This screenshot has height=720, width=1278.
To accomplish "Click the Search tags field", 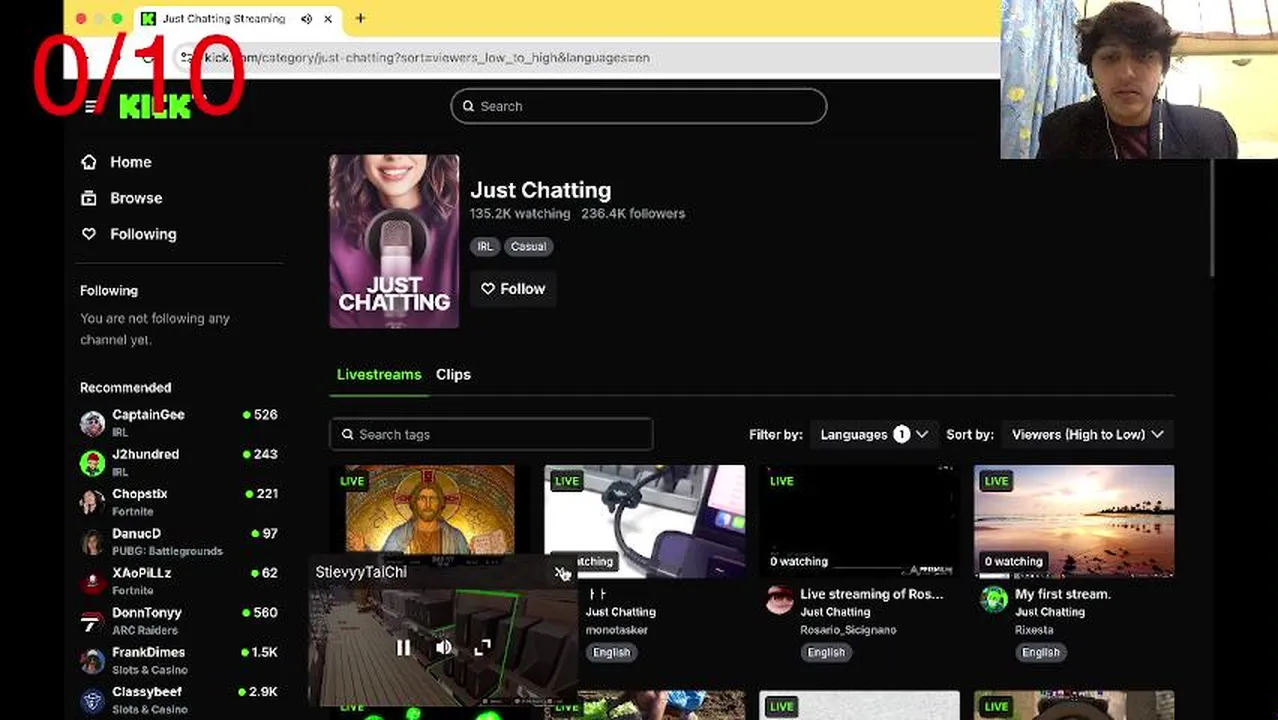I will [x=491, y=434].
